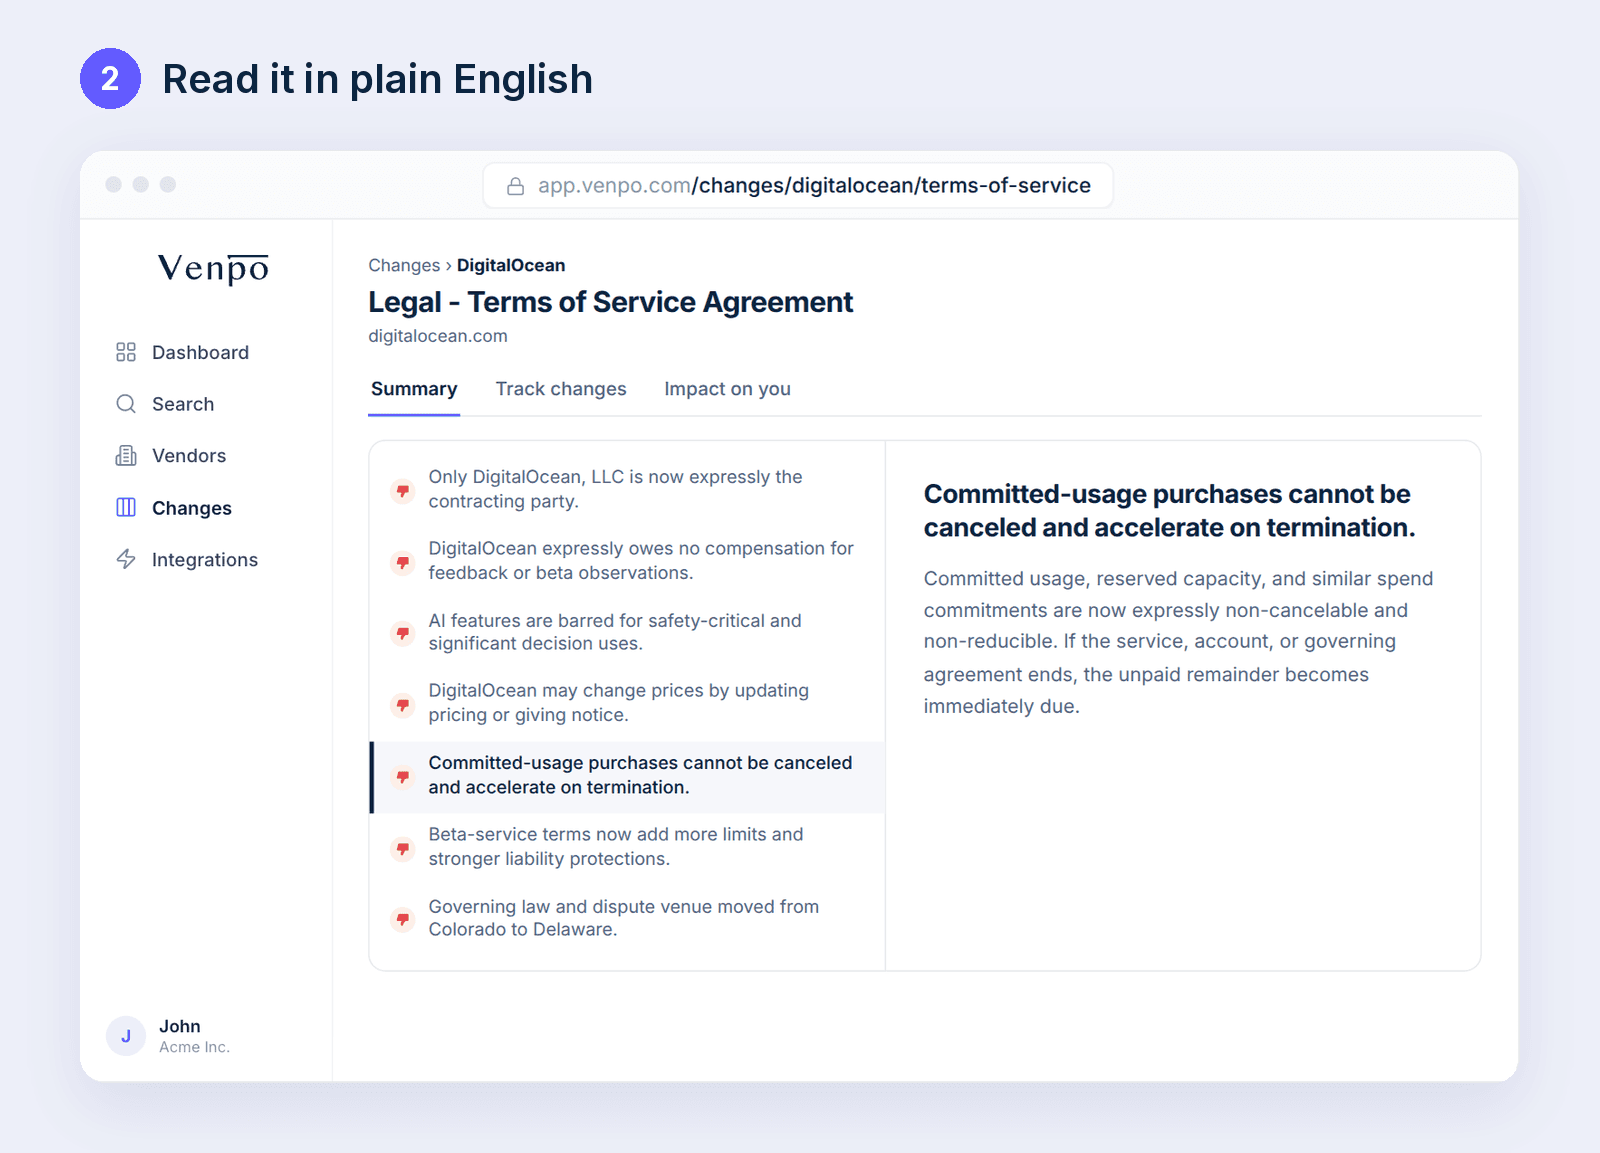The height and width of the screenshot is (1153, 1600).
Task: Click thumbs-down icon beside contracting party item
Action: pos(403,490)
